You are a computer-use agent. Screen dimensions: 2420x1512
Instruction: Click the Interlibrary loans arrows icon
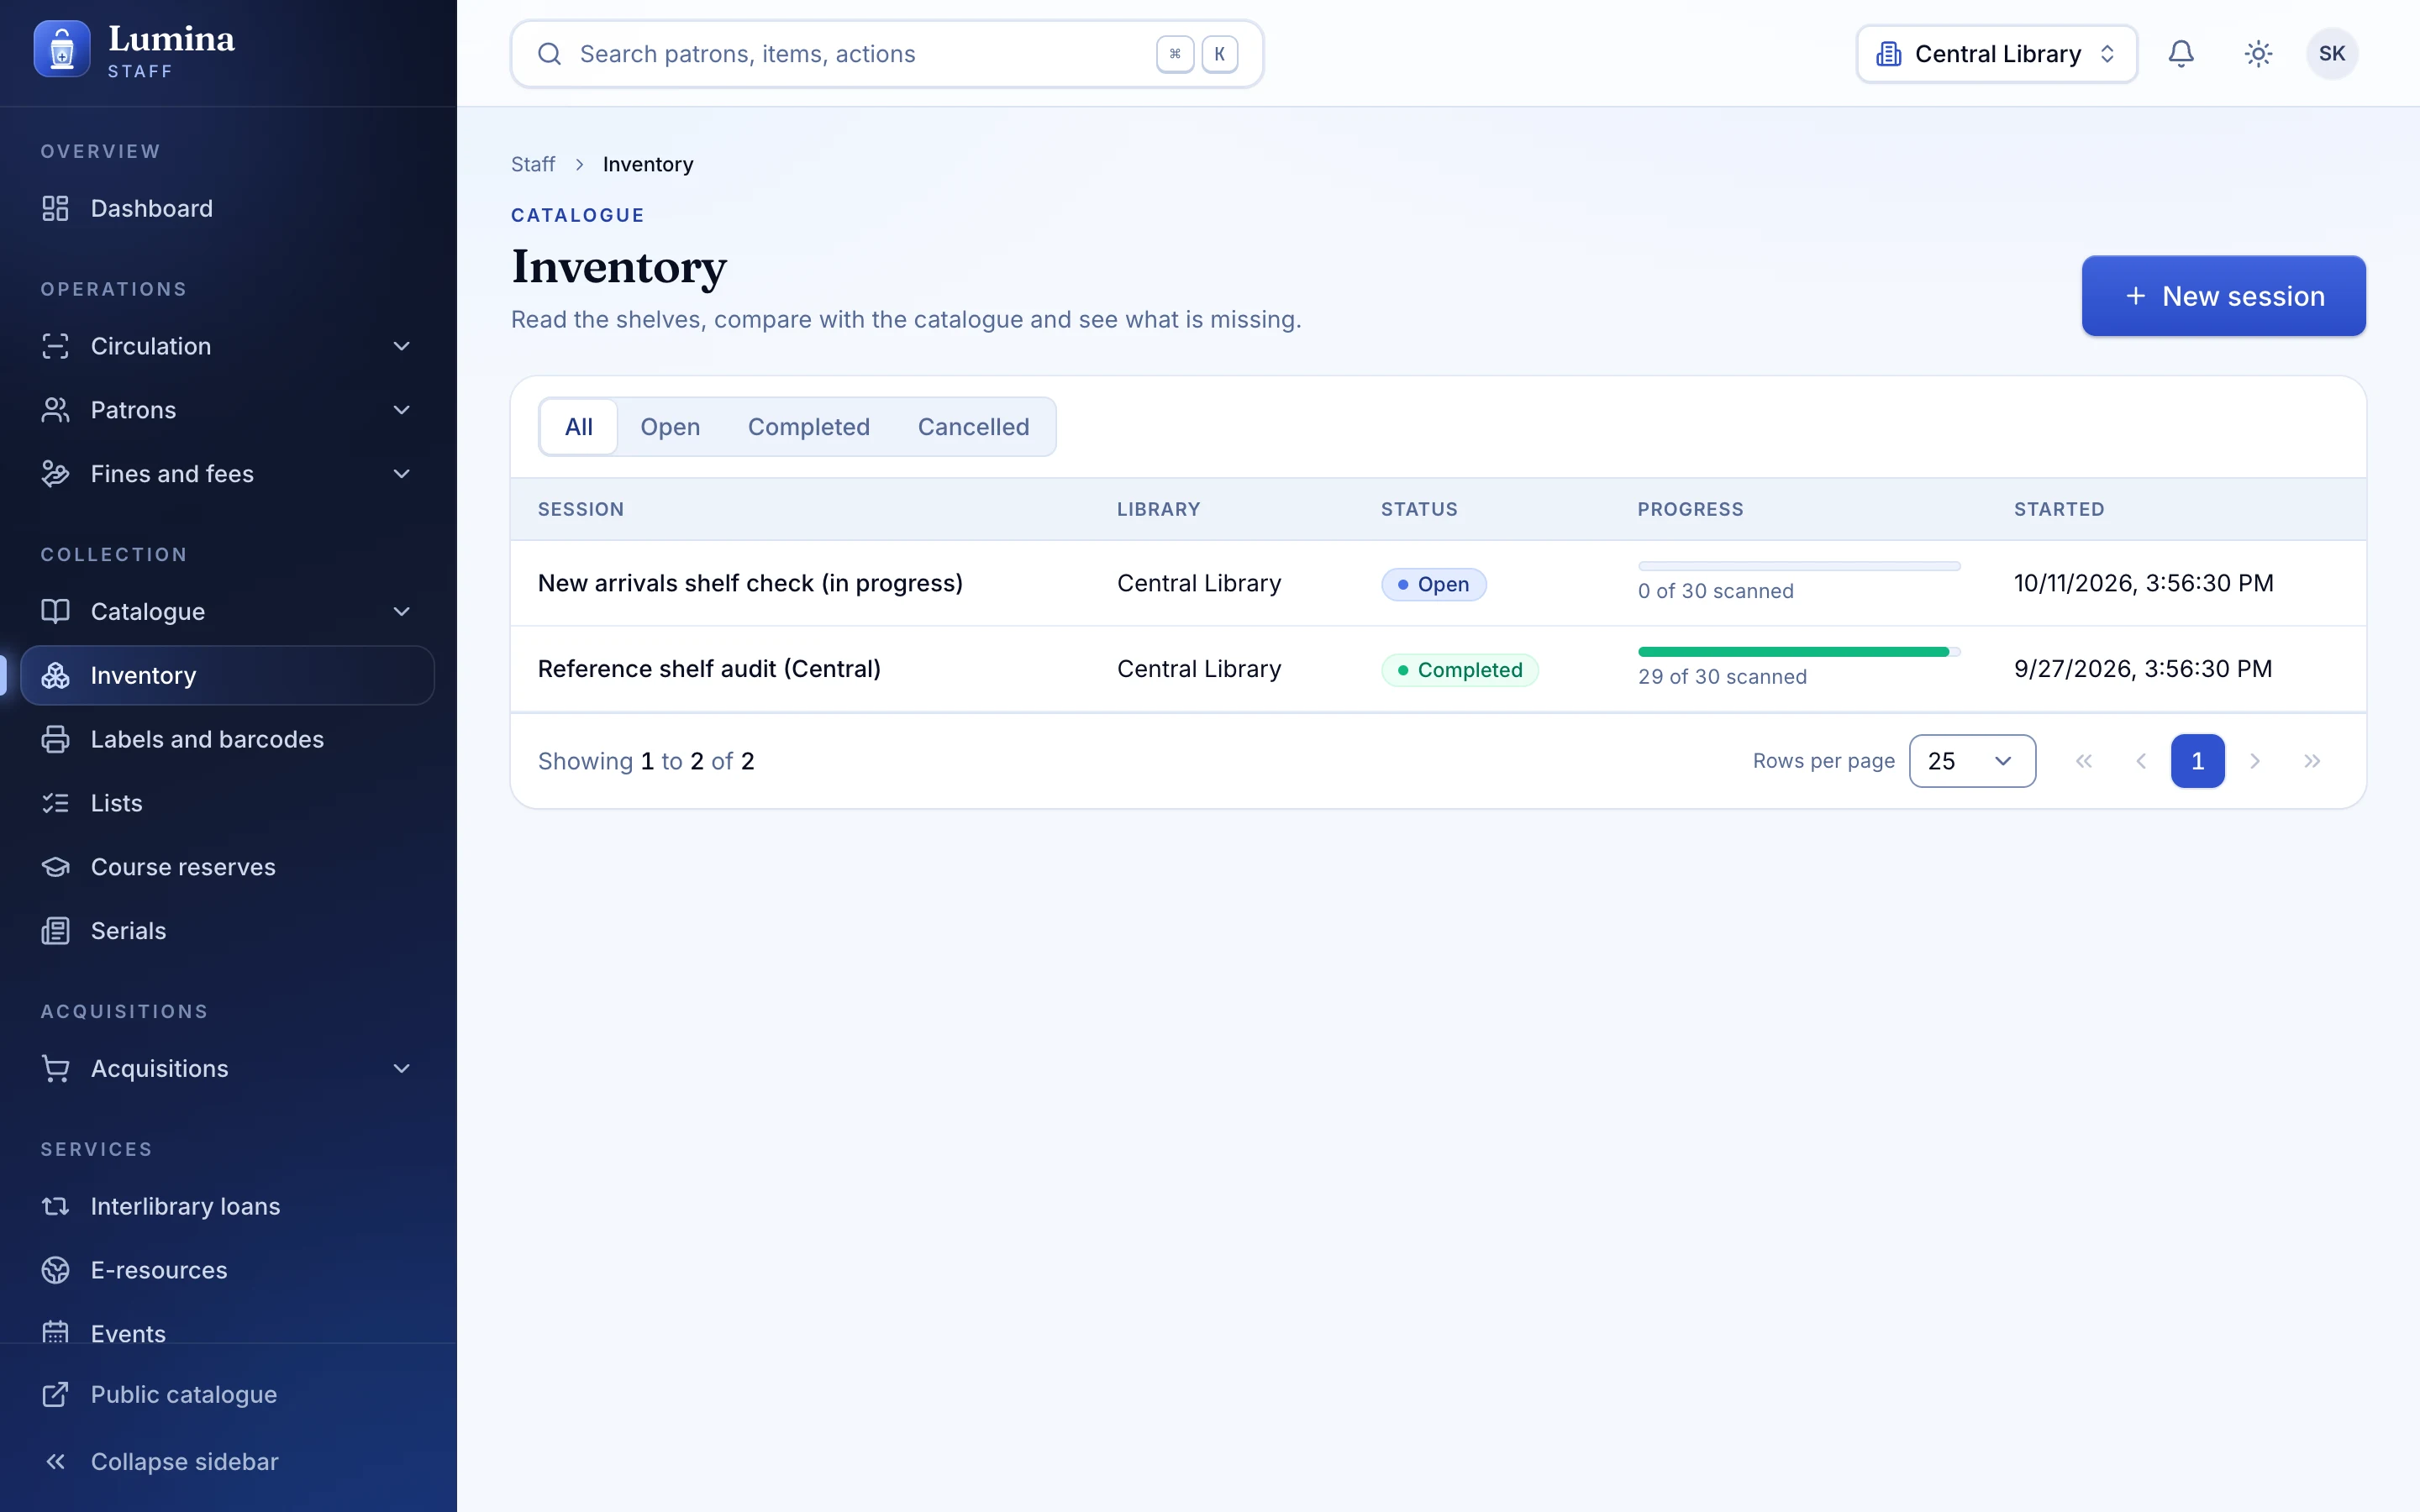click(55, 1206)
